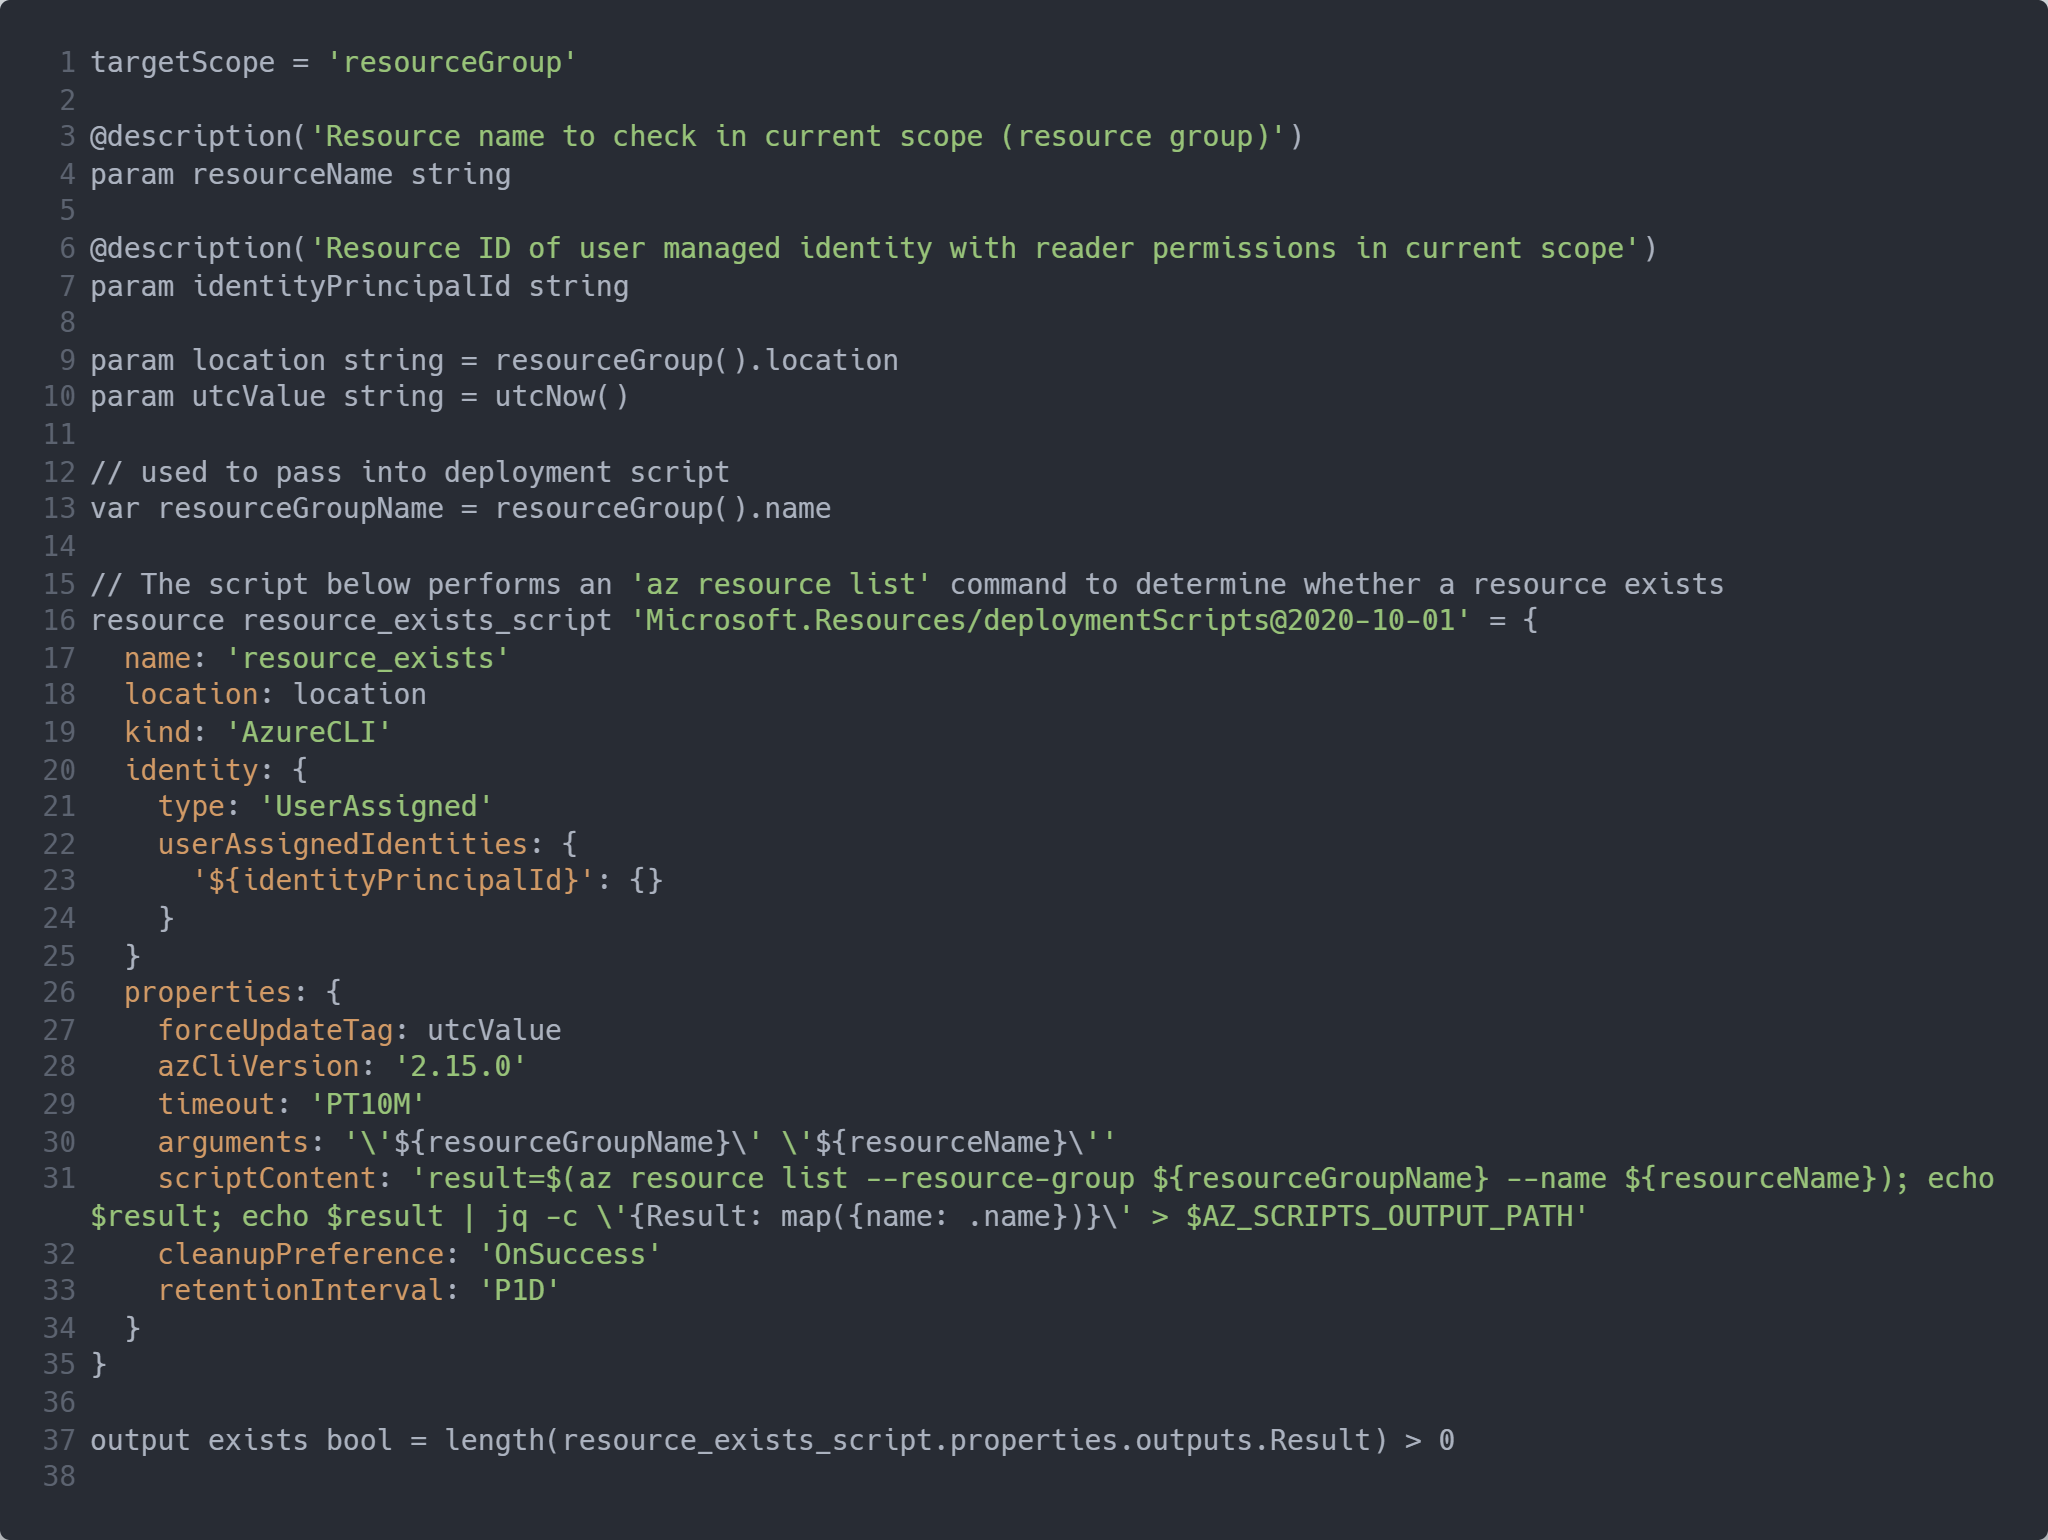Click the 'Microsoft.Resources/deploymentScripts@2020-10-01' string
This screenshot has width=2048, height=1540.
pos(1051,621)
